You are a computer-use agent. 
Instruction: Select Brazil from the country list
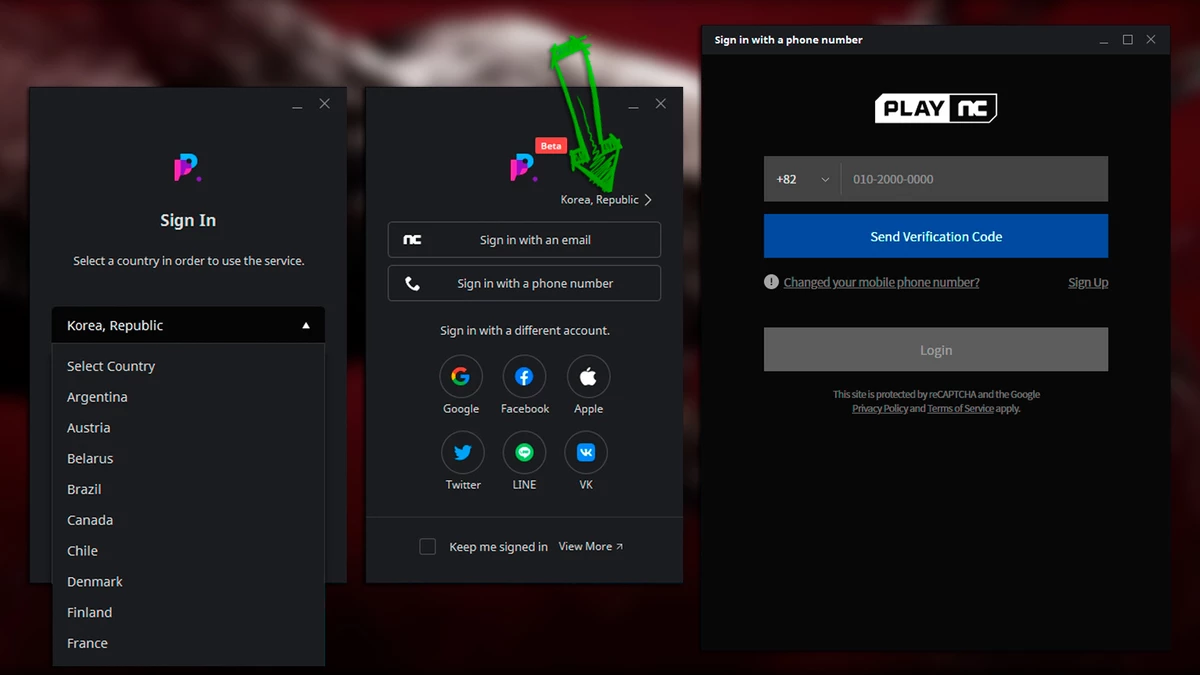84,489
